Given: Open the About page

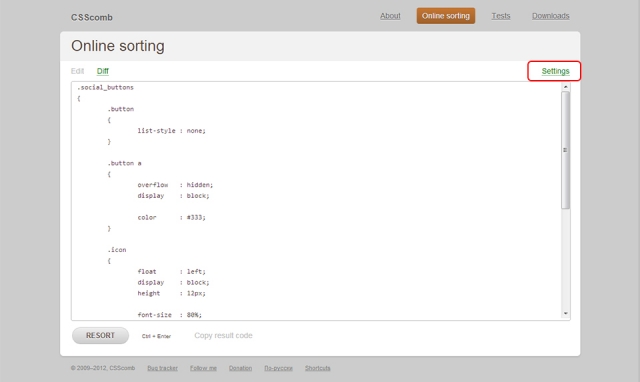Looking at the screenshot, I should pyautogui.click(x=390, y=16).
